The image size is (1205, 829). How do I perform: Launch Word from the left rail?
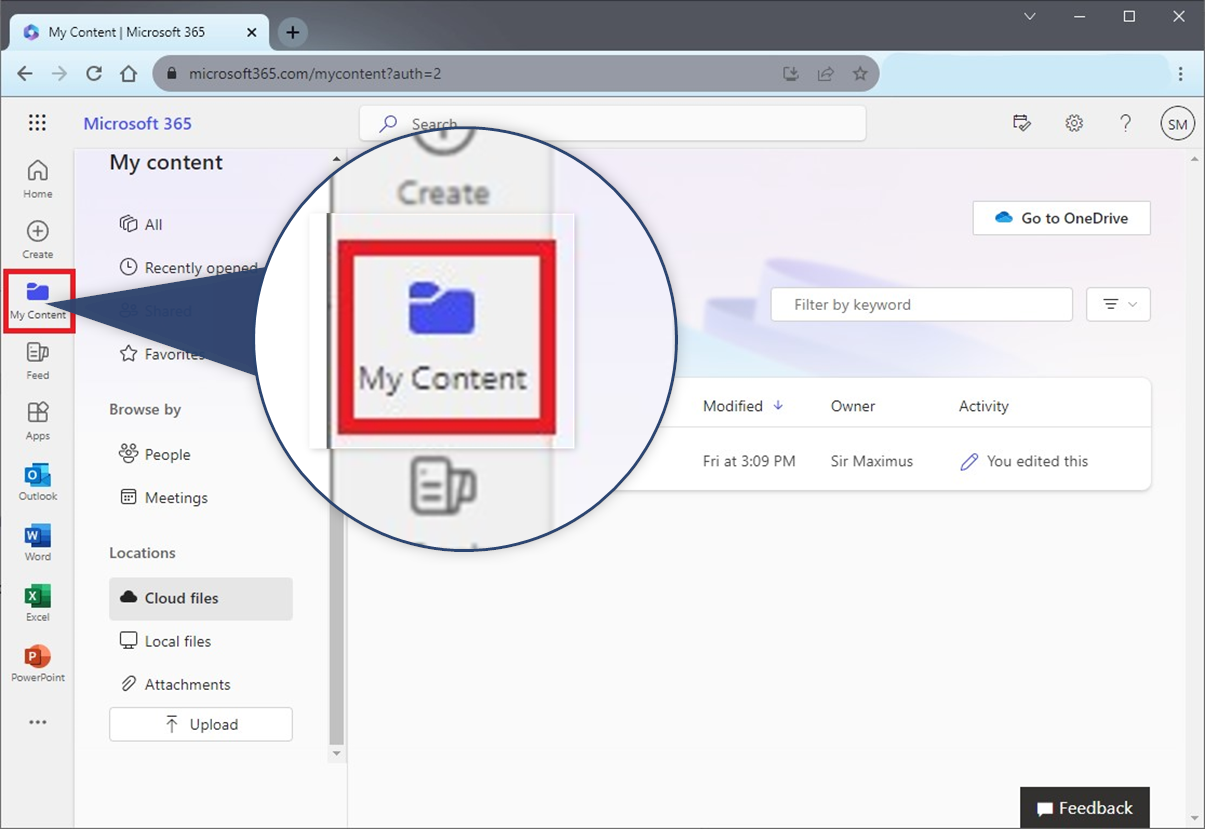tap(37, 541)
